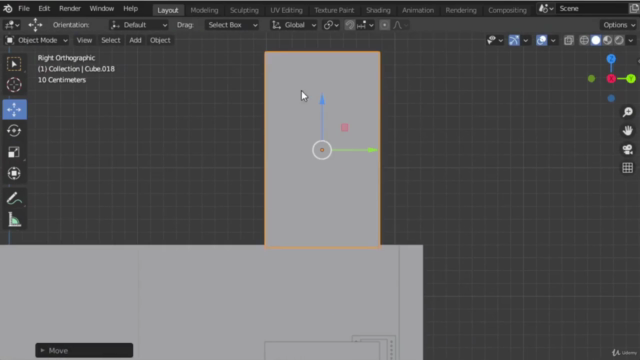This screenshot has width=640, height=360.
Task: Switch to Sculpting workspace tab
Action: 244,10
